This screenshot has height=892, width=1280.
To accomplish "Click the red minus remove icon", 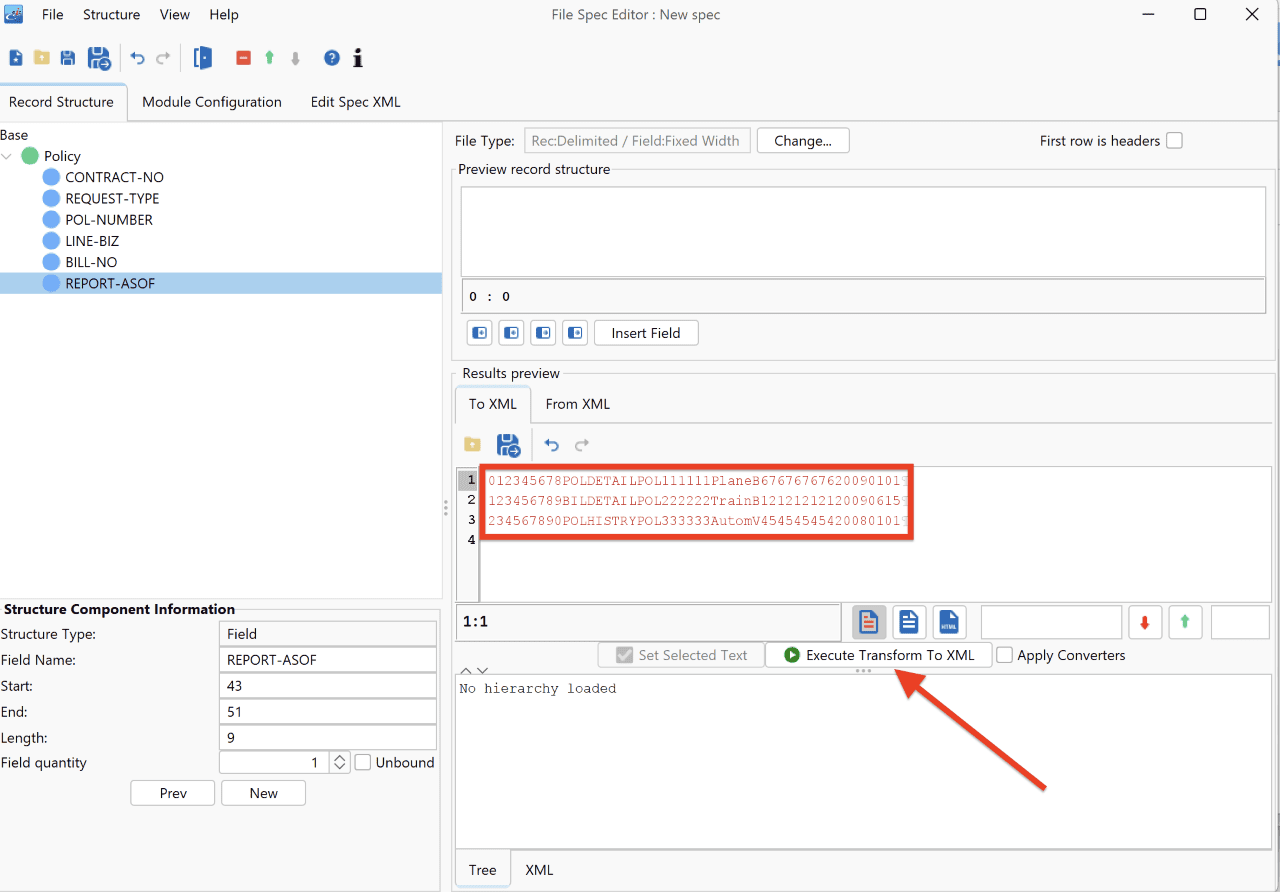I will click(x=243, y=58).
